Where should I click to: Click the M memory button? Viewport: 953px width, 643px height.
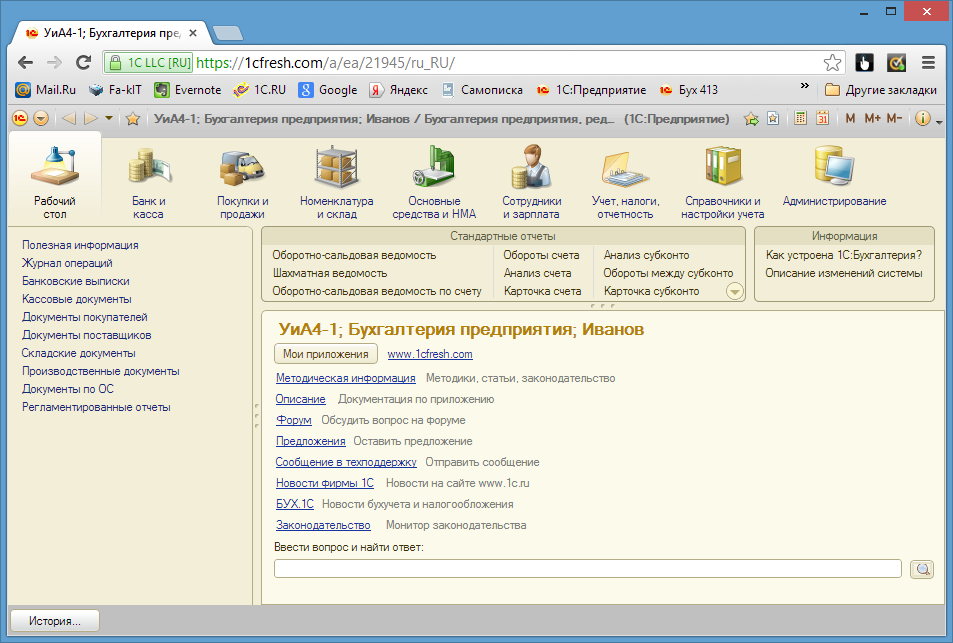tap(850, 119)
